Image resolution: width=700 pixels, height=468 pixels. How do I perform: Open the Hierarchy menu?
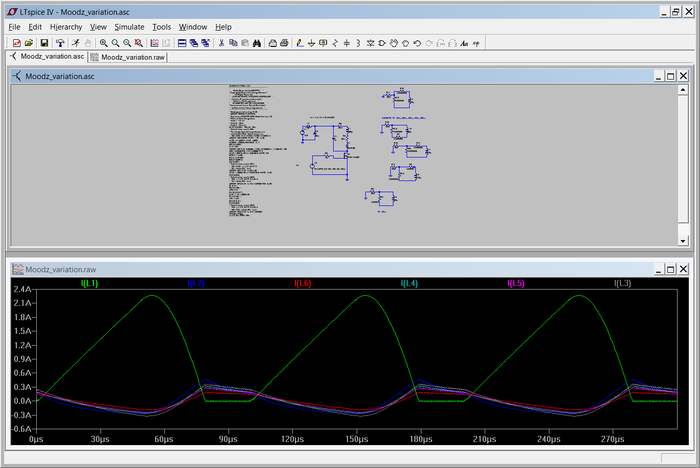click(65, 27)
